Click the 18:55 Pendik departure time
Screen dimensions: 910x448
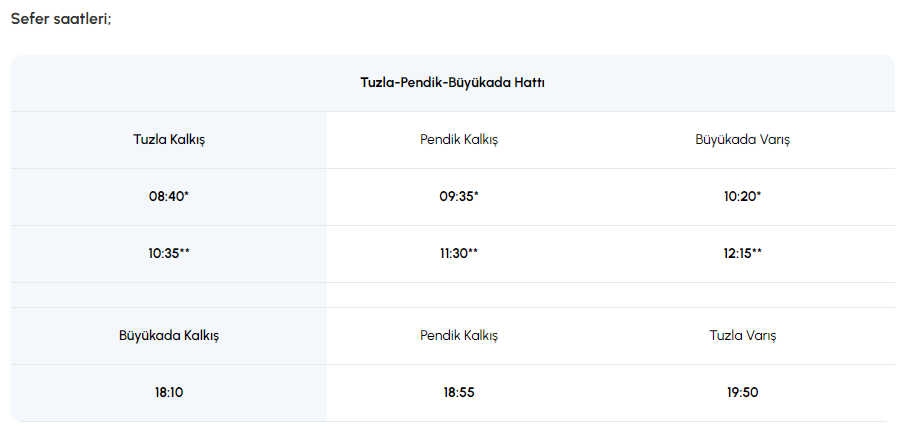tap(459, 393)
